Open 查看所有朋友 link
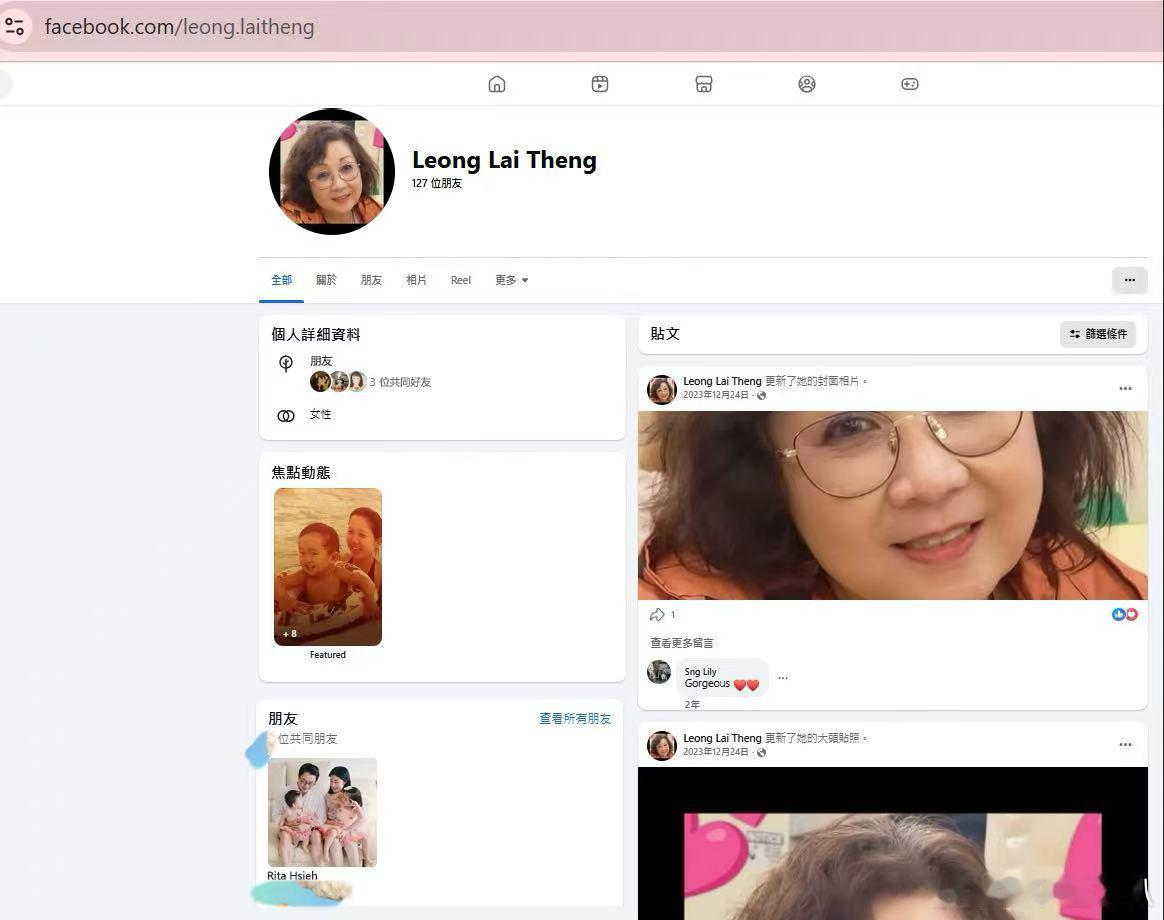Viewport: 1164px width, 920px height. (575, 719)
